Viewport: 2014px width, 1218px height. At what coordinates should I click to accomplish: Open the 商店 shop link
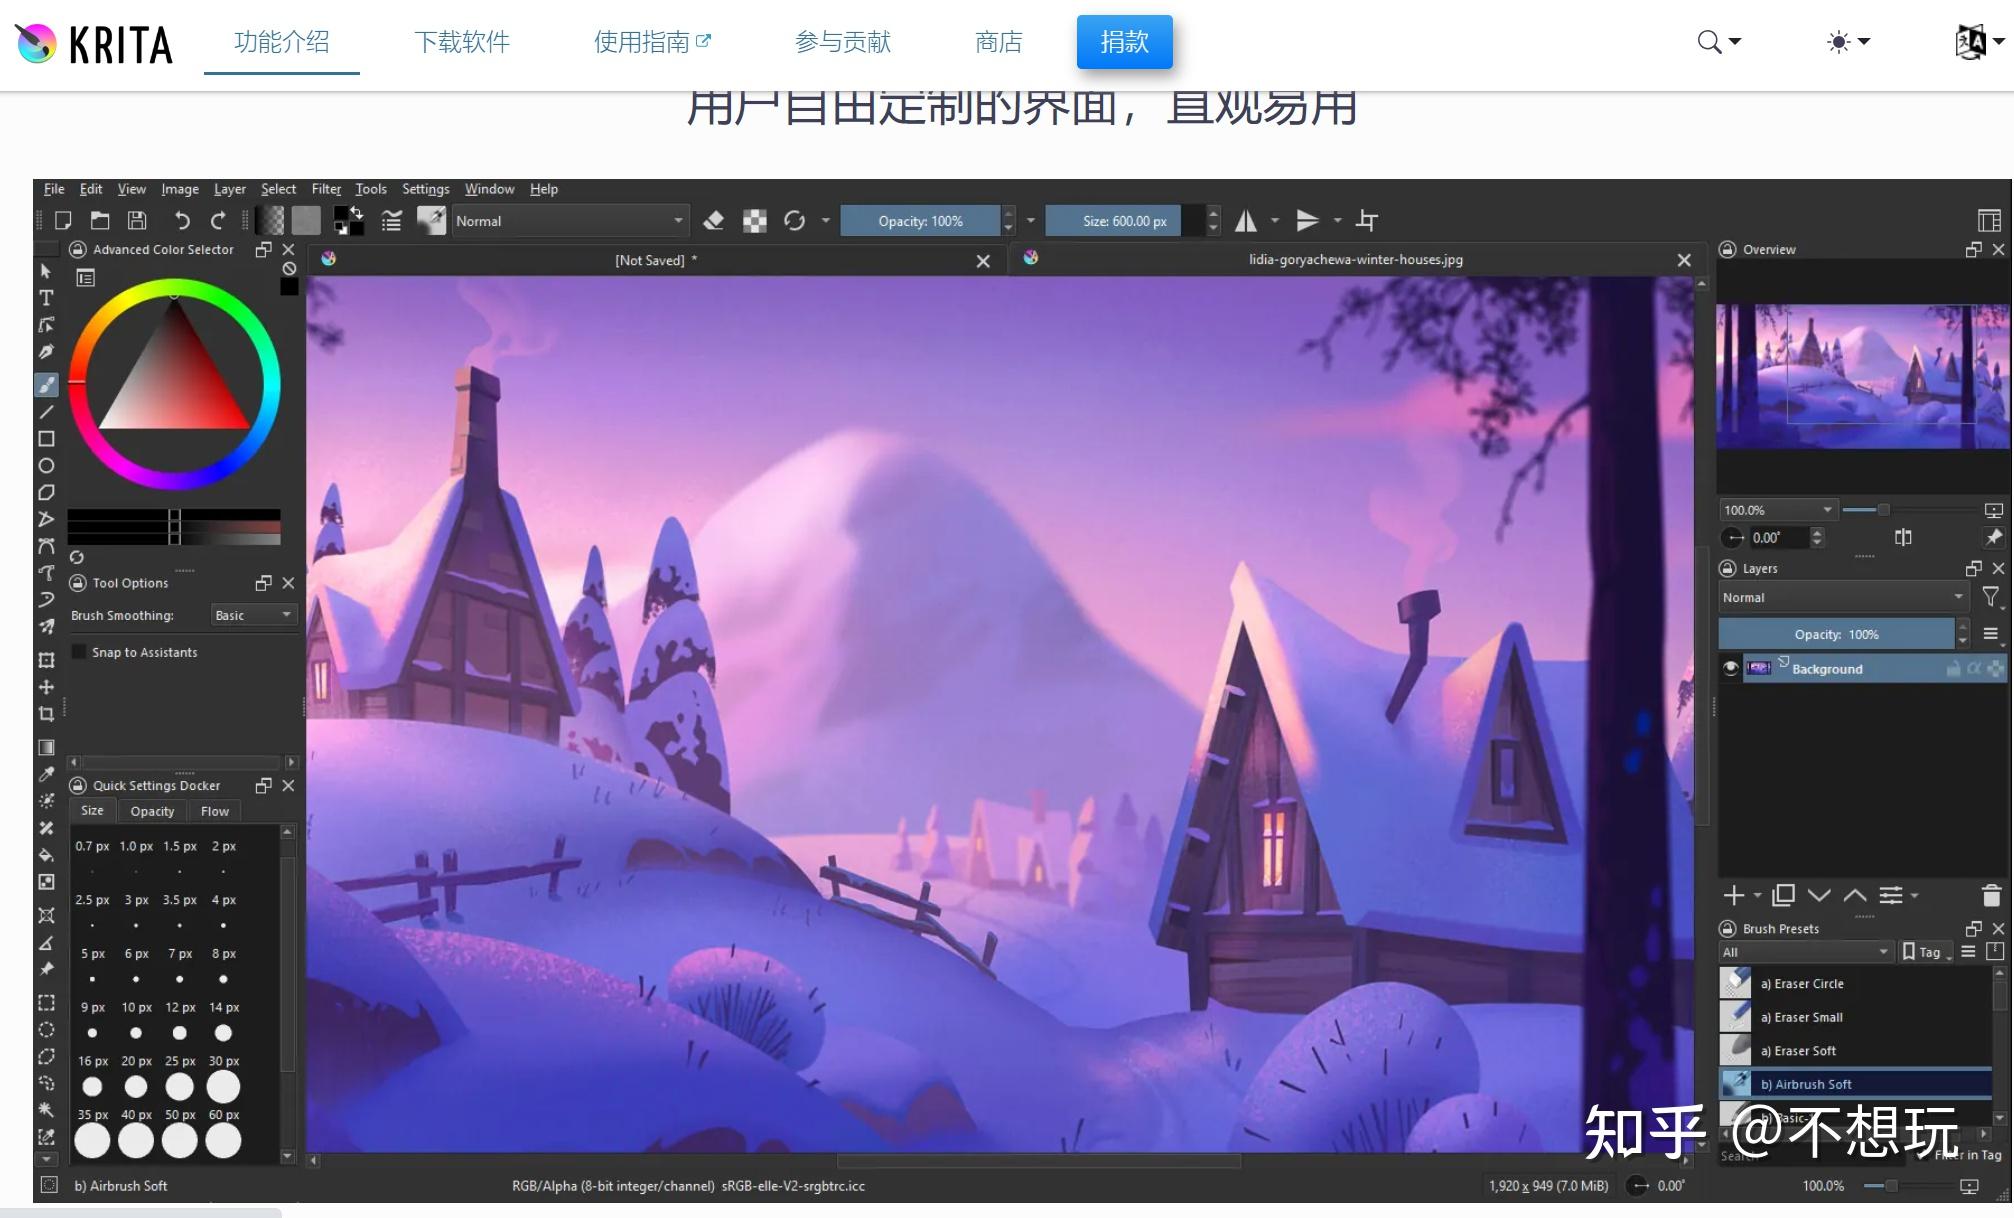999,42
